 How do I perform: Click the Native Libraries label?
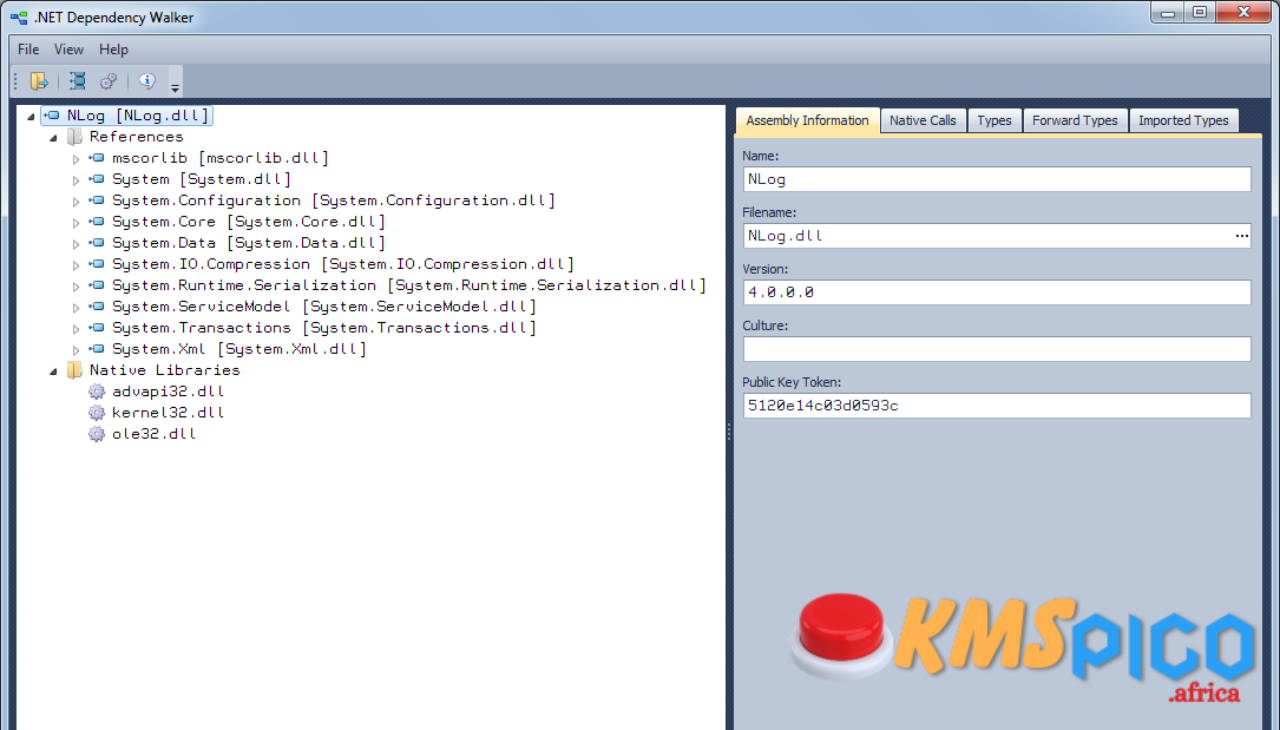(165, 370)
